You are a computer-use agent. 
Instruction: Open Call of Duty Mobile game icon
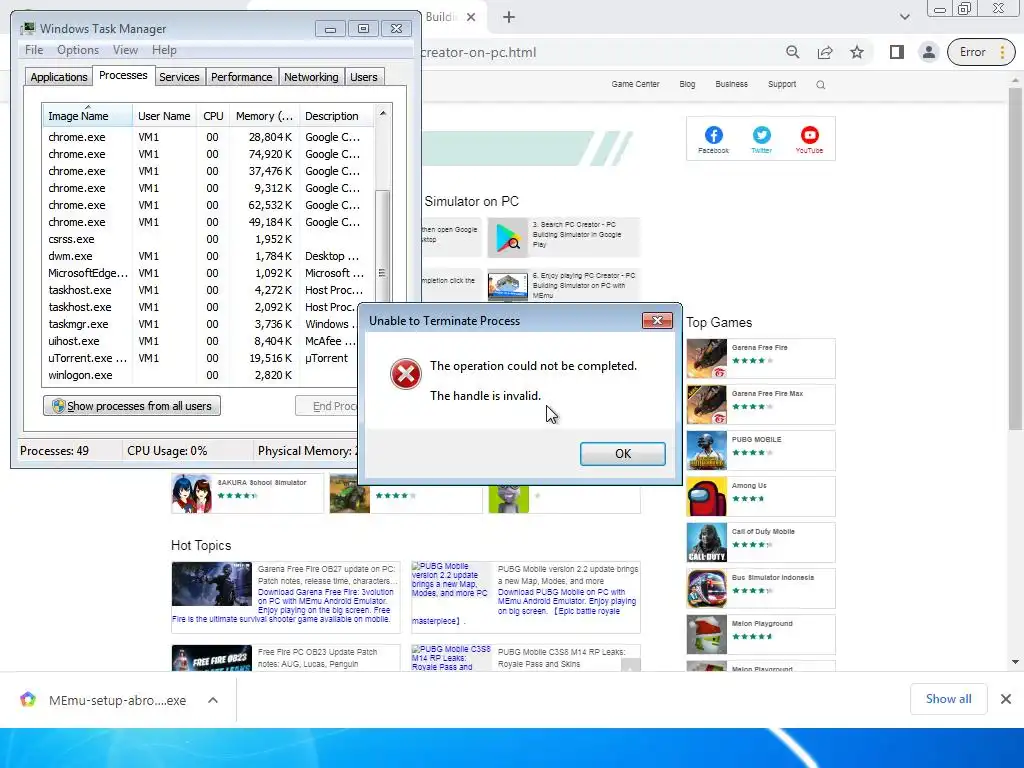[x=707, y=543]
